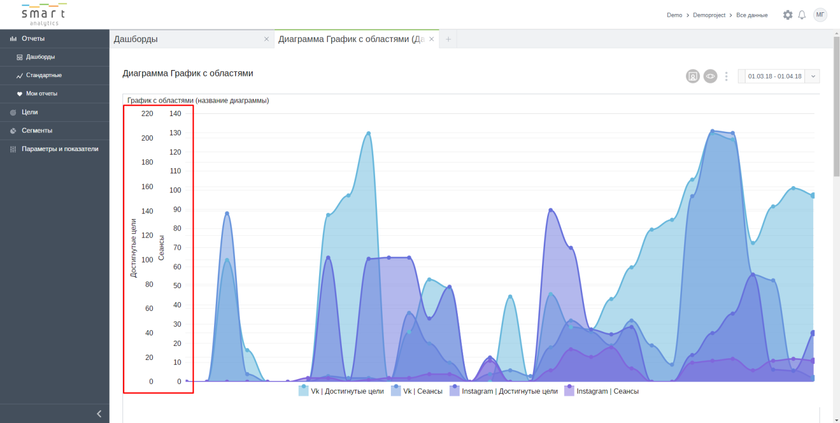Click the bookmark save report icon
Screen dimensions: 840x423
[692, 76]
